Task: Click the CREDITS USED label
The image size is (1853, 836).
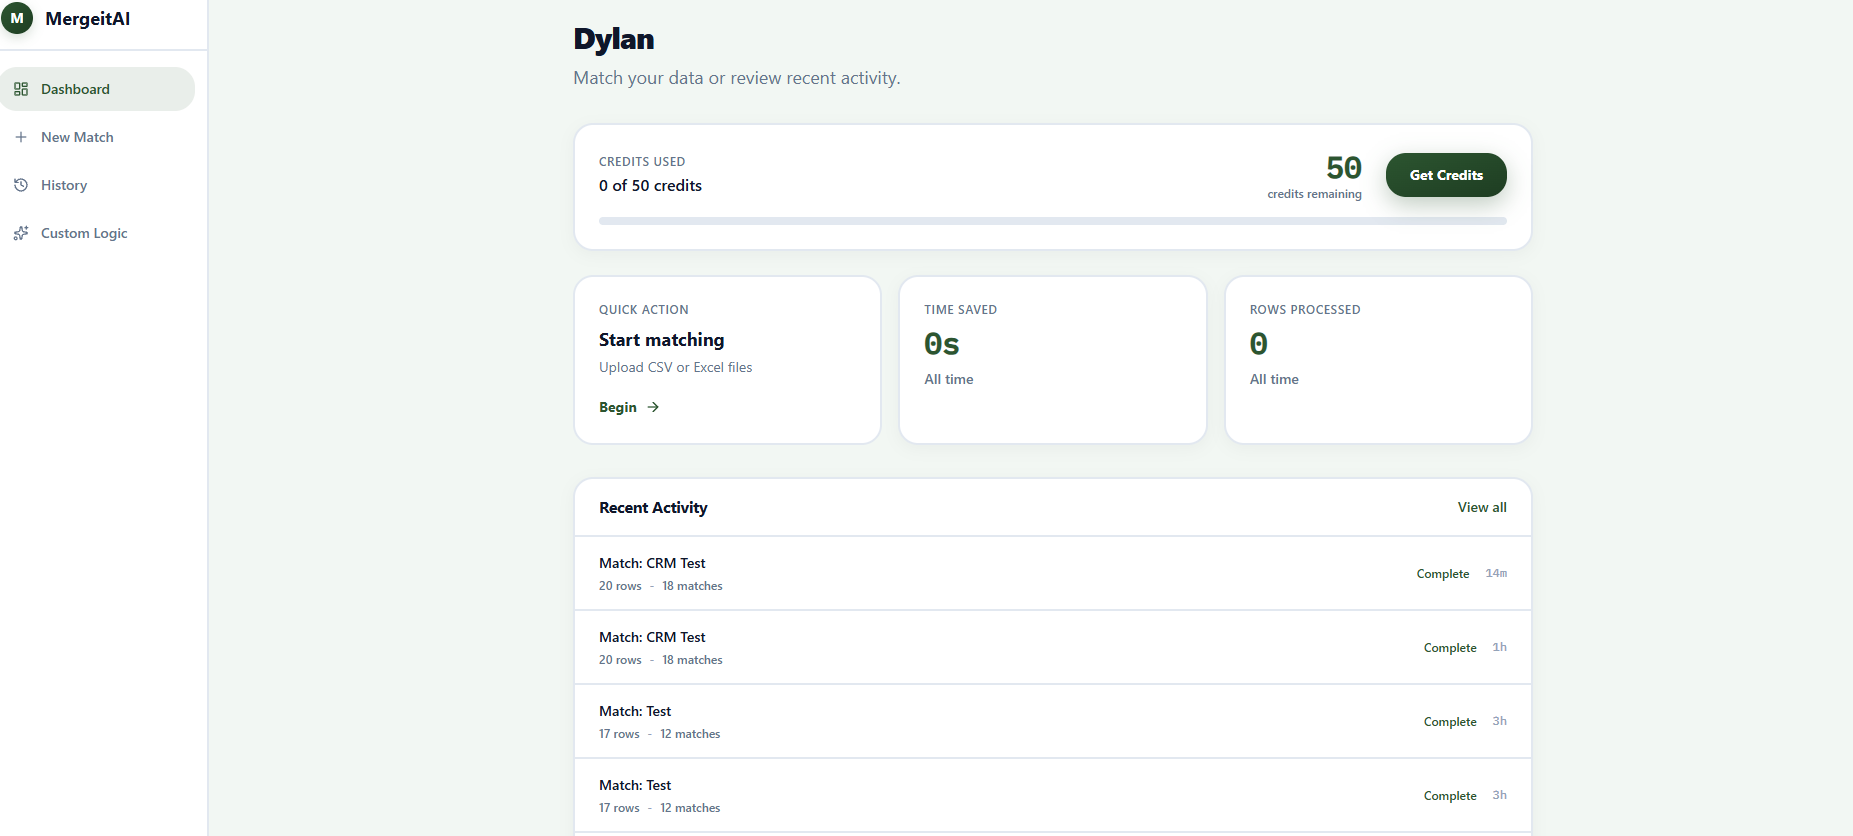Action: (x=642, y=162)
